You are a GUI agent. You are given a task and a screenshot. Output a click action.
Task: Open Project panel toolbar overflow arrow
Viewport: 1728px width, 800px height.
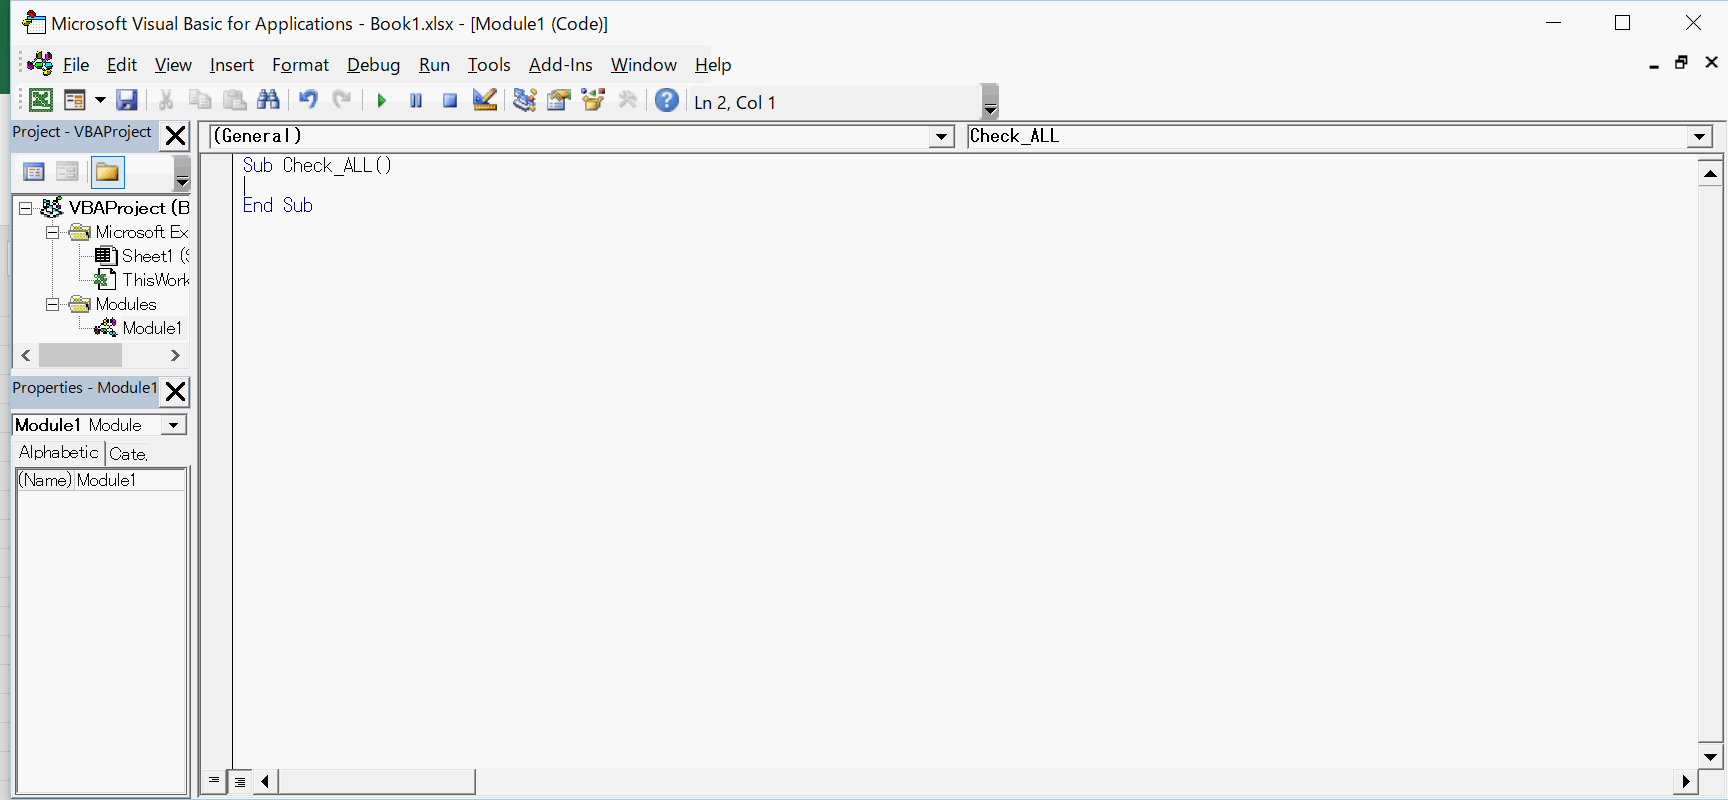pos(182,173)
